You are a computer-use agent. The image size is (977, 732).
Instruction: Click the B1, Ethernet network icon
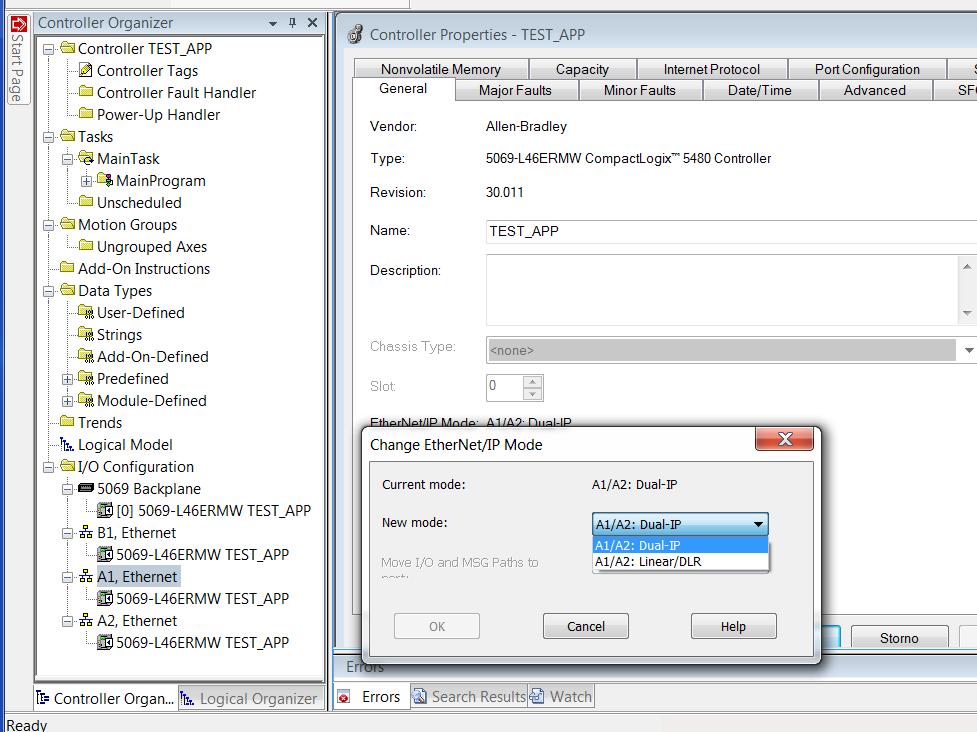tap(86, 533)
